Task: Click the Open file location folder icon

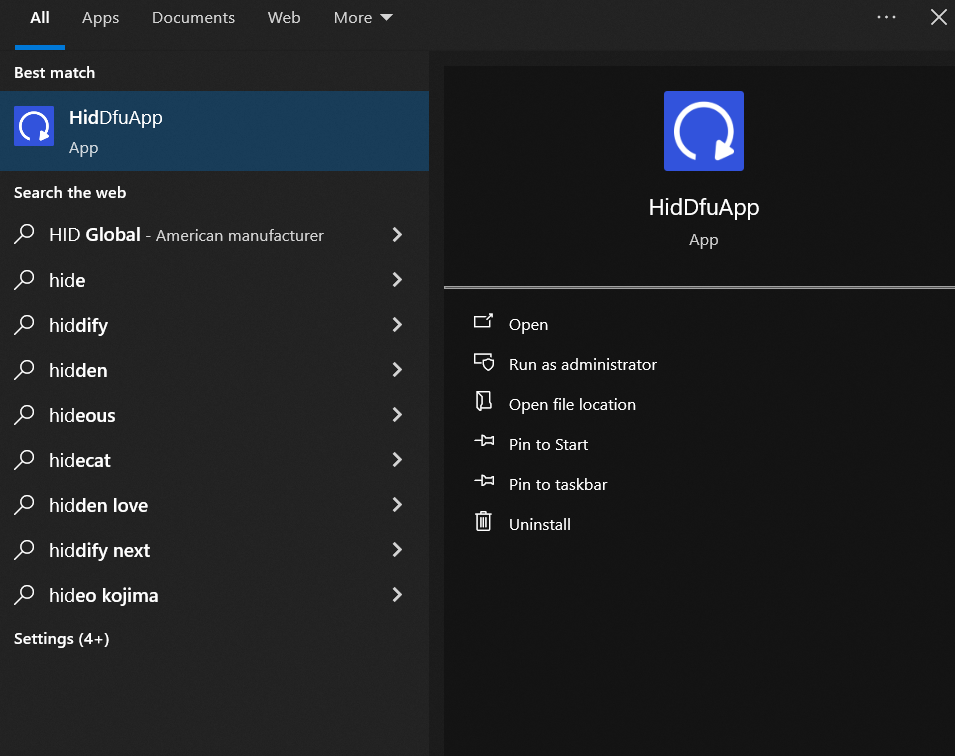Action: pos(484,402)
